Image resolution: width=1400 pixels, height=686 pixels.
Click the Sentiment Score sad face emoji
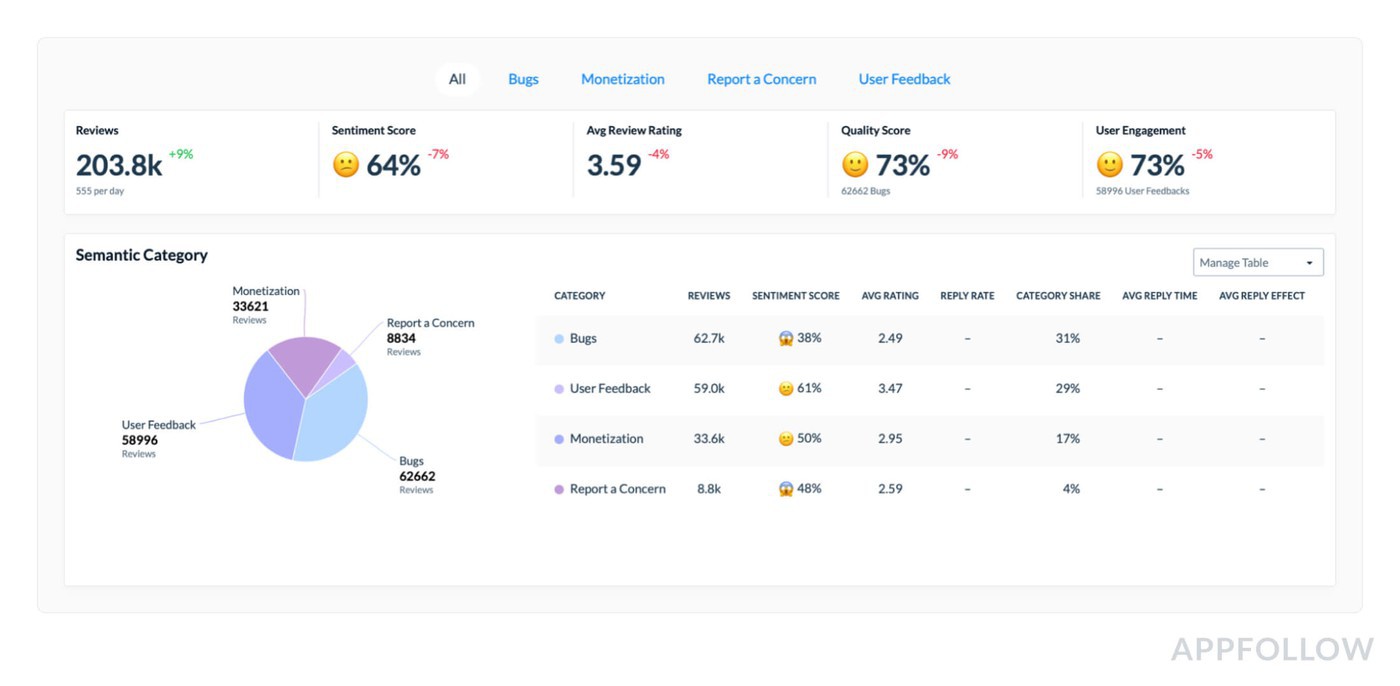tap(346, 165)
